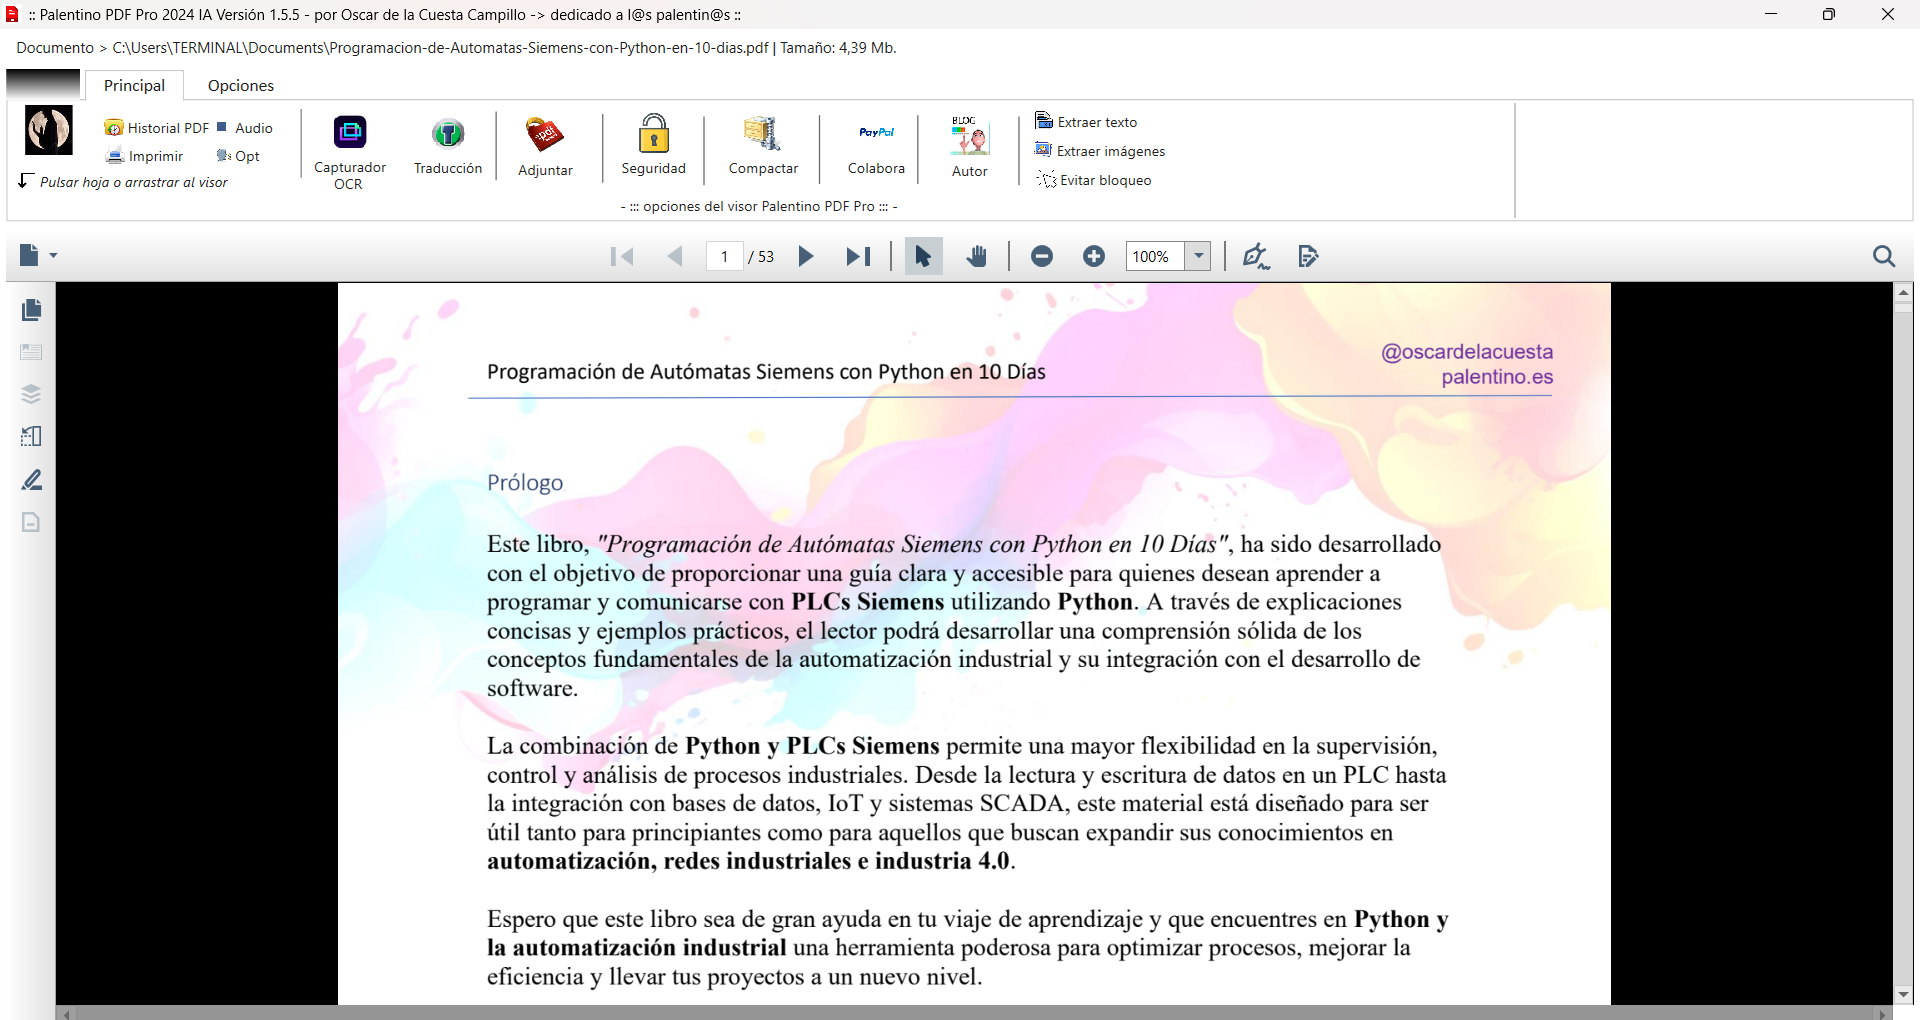Open the Seguridad padlock options

[653, 133]
